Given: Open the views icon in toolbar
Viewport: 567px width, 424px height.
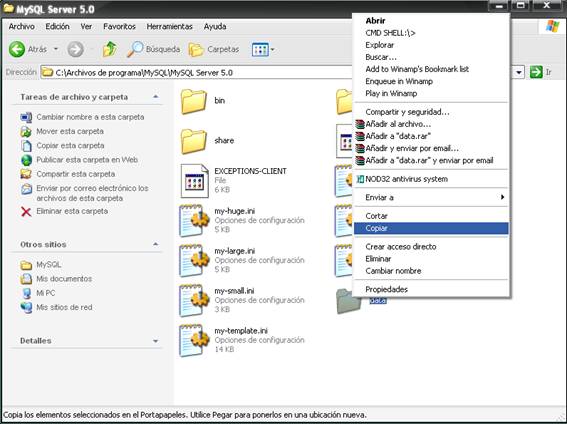Looking at the screenshot, I should pos(260,50).
